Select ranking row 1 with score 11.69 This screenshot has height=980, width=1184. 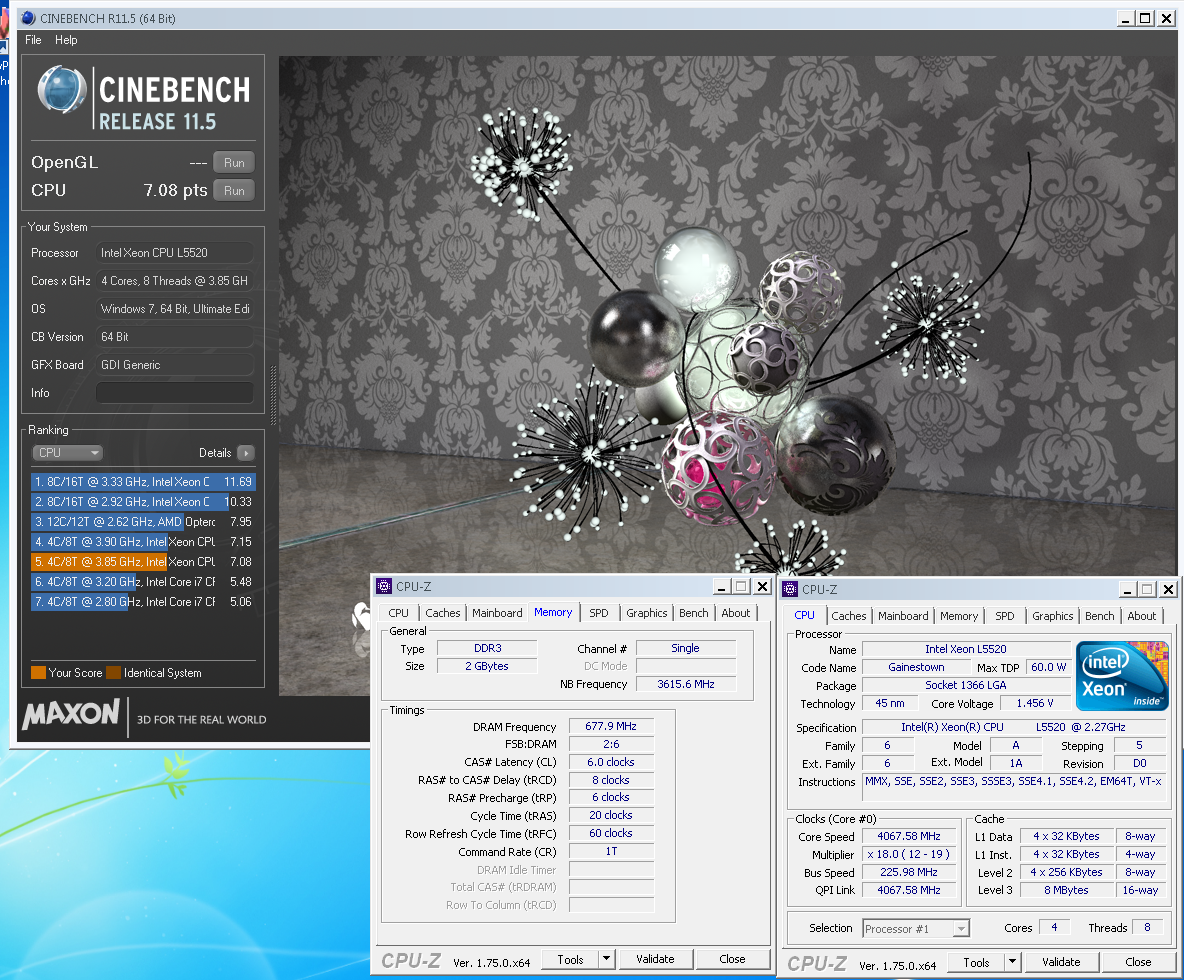(143, 482)
